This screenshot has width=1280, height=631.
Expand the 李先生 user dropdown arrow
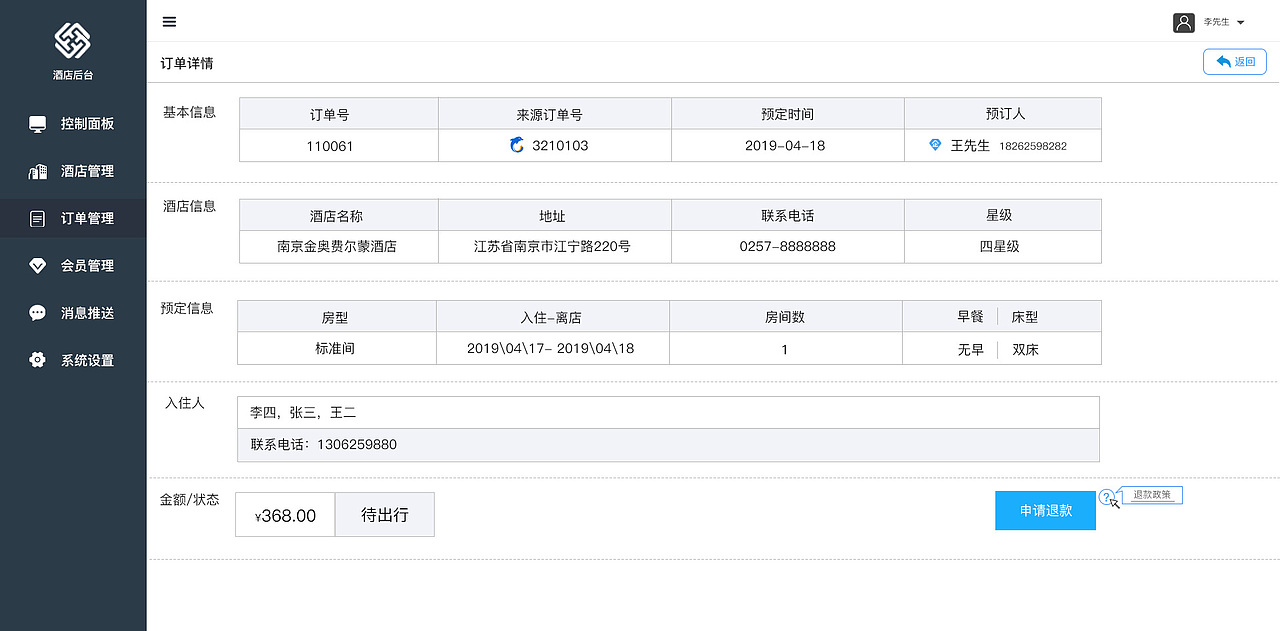pos(1241,22)
